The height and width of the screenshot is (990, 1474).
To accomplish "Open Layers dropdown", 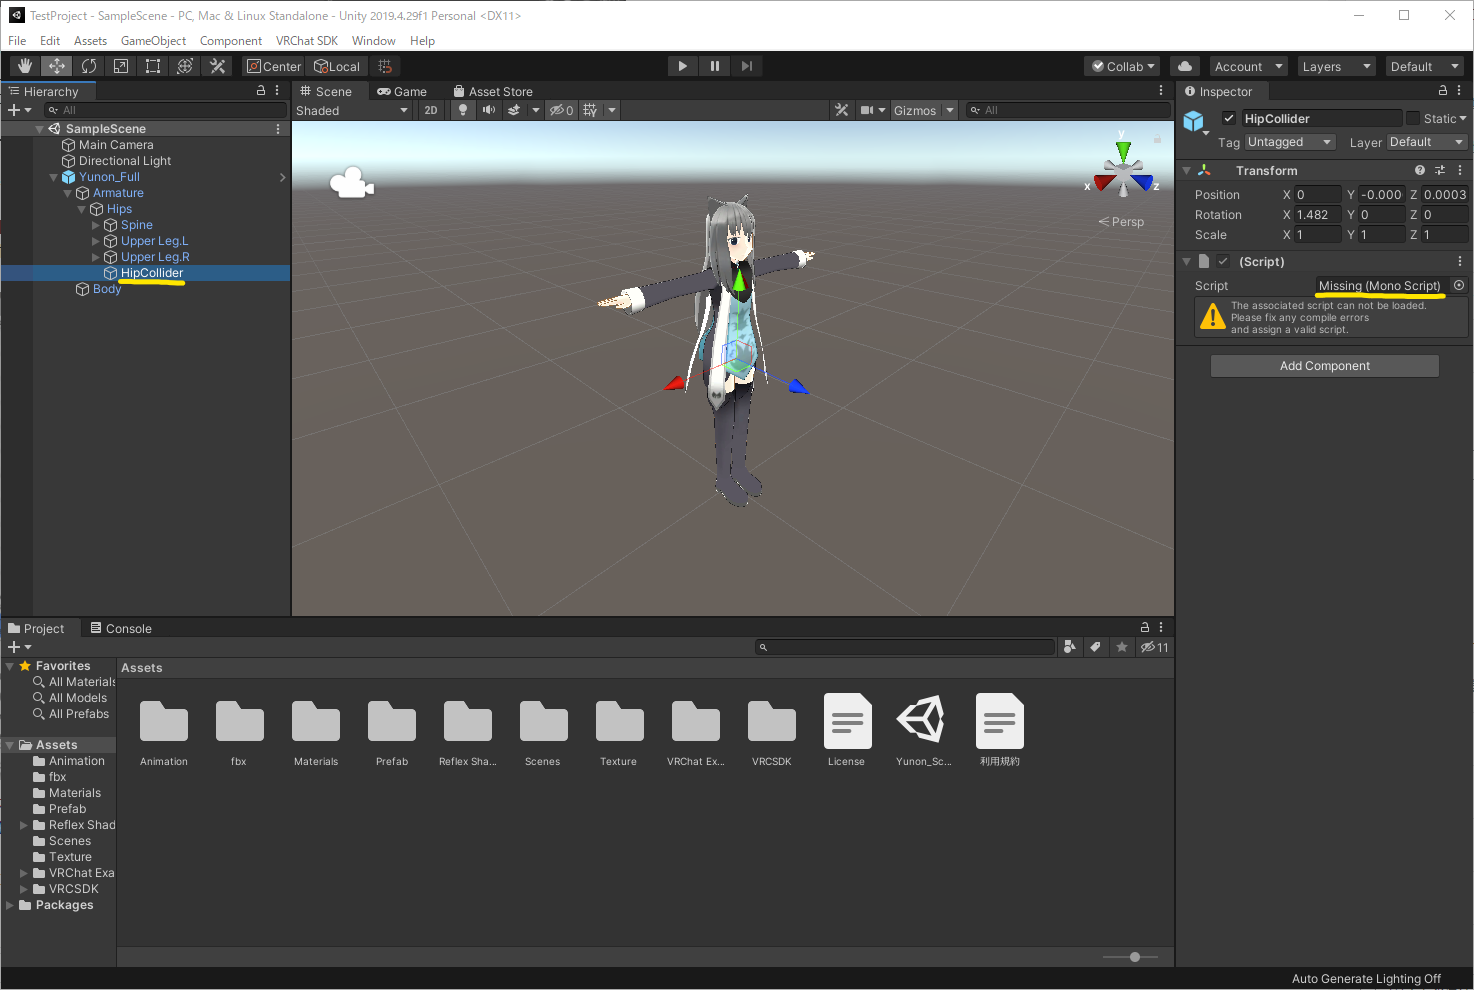I will click(1336, 66).
